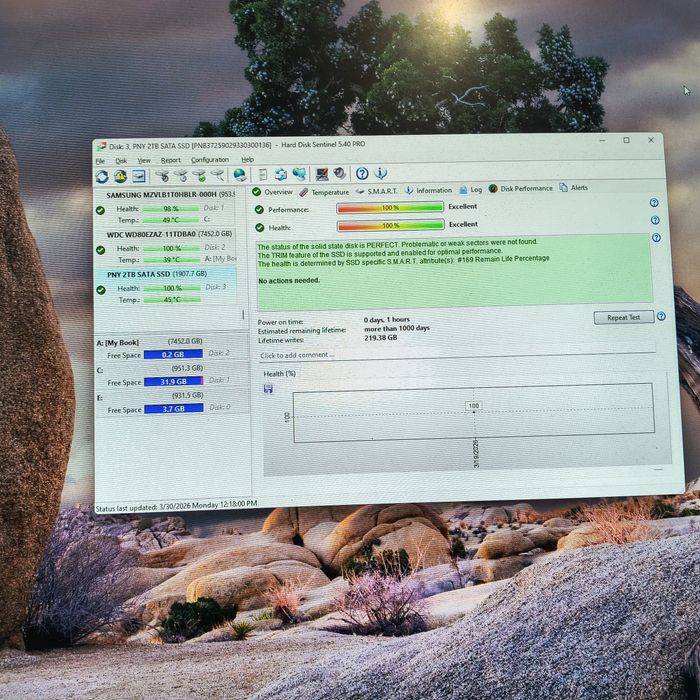This screenshot has width=700, height=700.
Task: Switch to the Alerts tab
Action: point(574,188)
